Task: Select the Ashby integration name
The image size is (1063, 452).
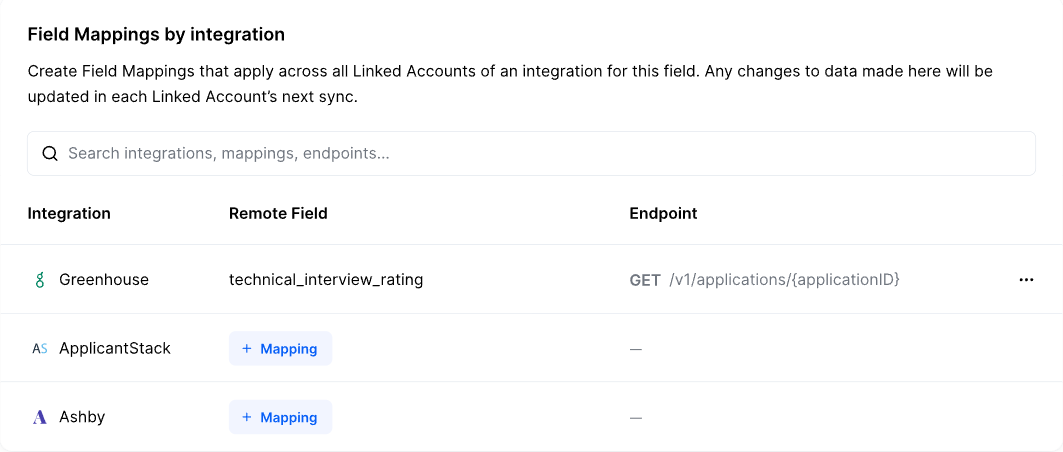Action: click(x=82, y=417)
